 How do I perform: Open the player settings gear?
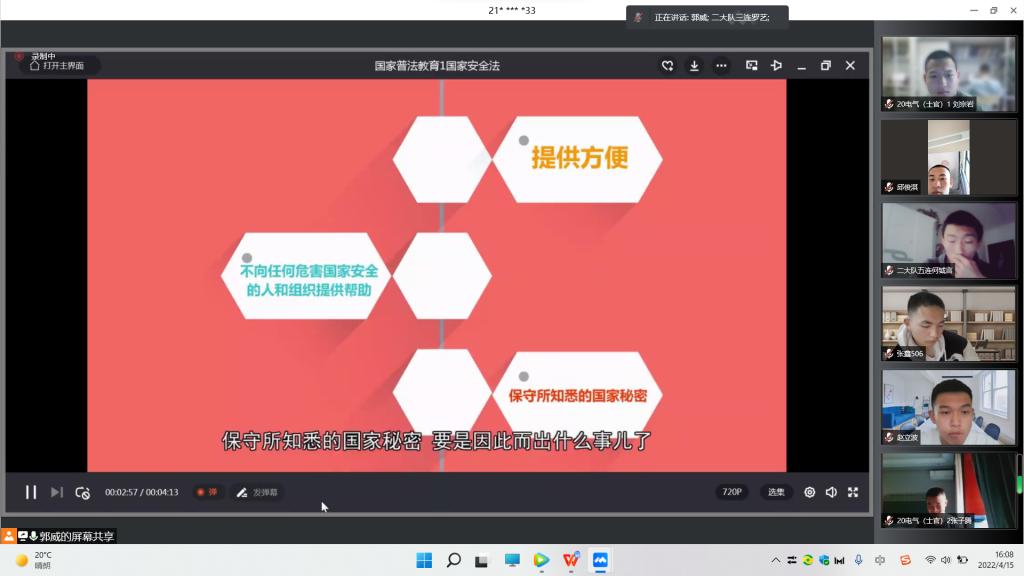[x=809, y=492]
